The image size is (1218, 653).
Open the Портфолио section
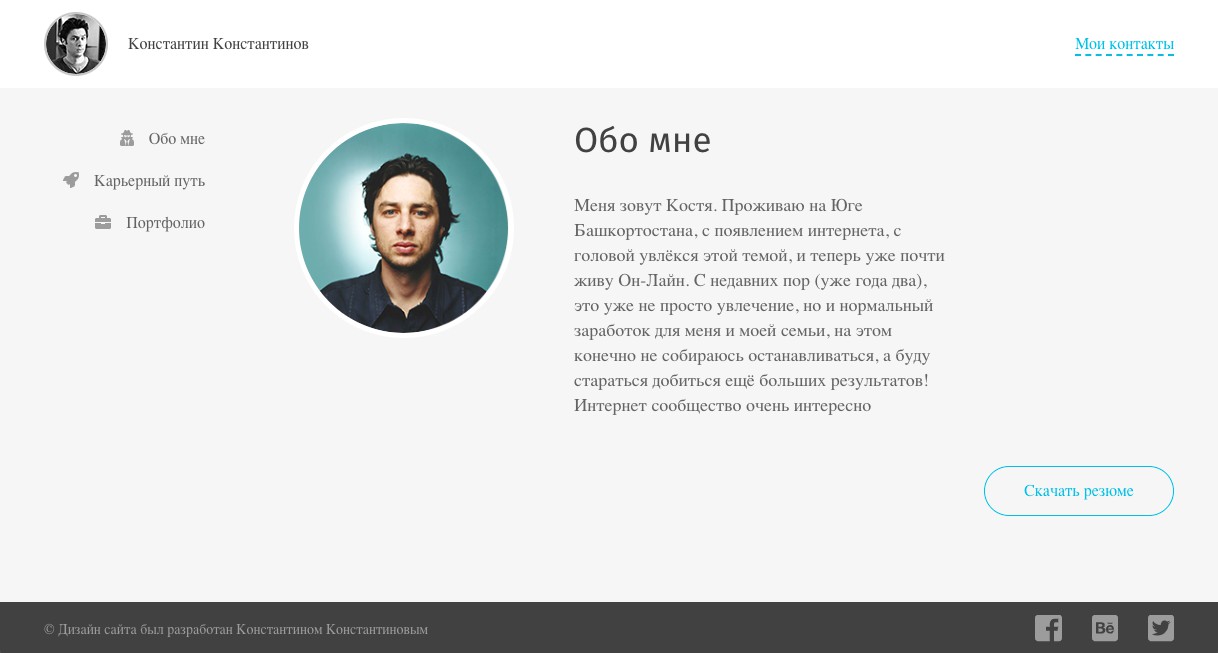(x=165, y=223)
